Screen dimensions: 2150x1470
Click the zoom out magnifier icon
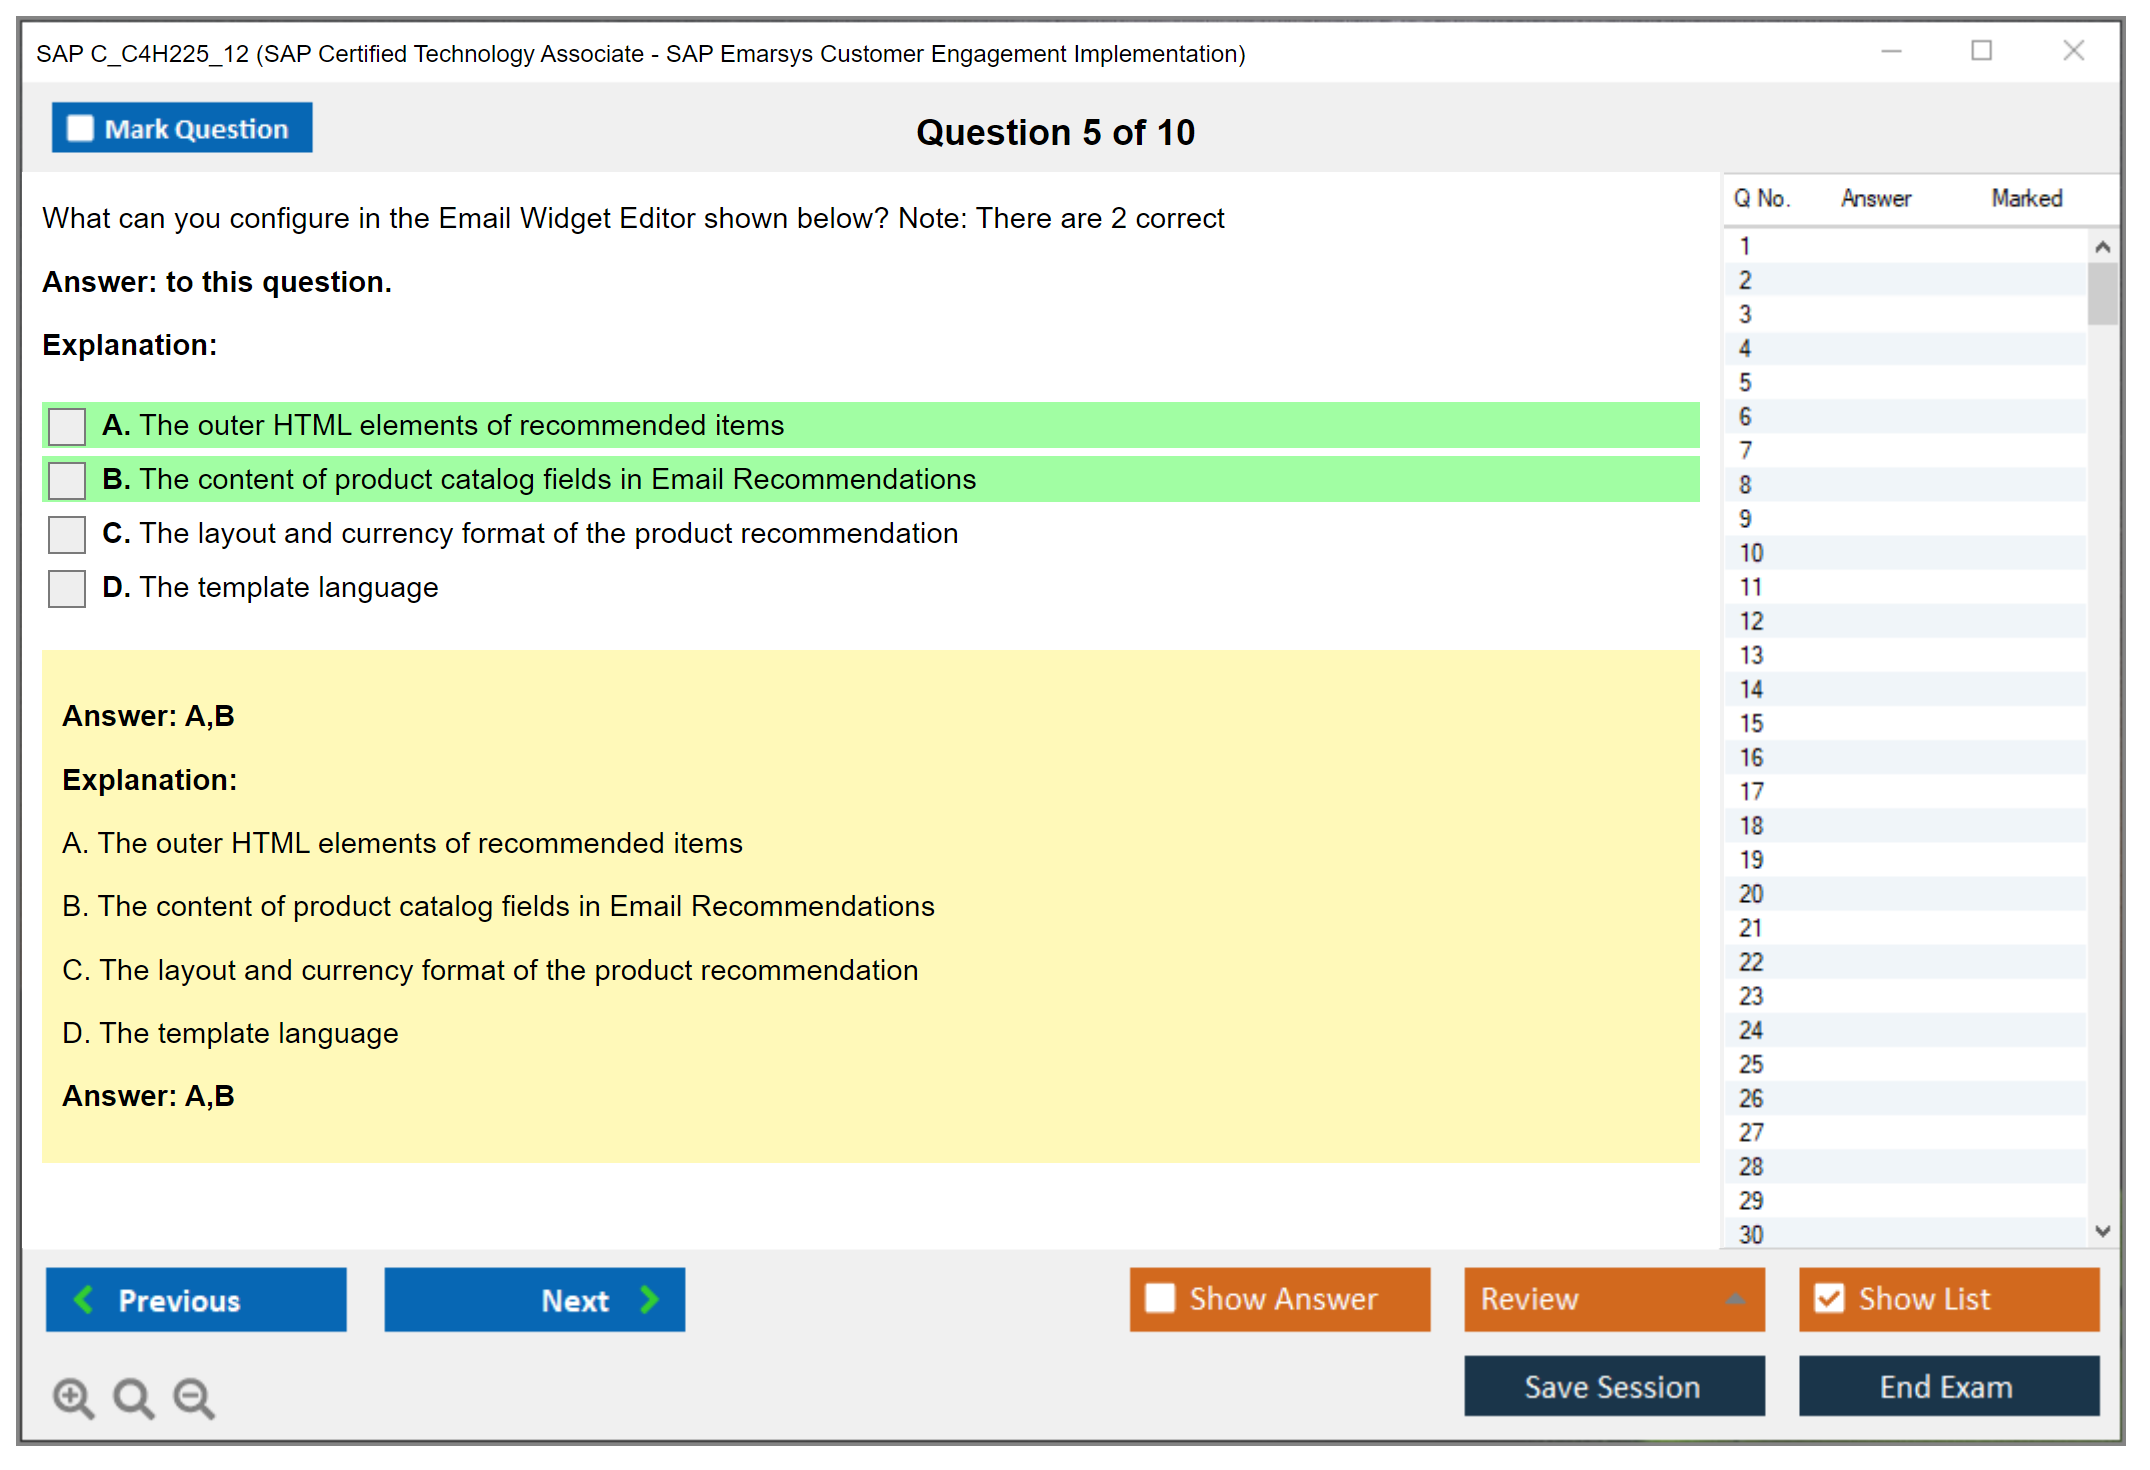pos(194,1397)
